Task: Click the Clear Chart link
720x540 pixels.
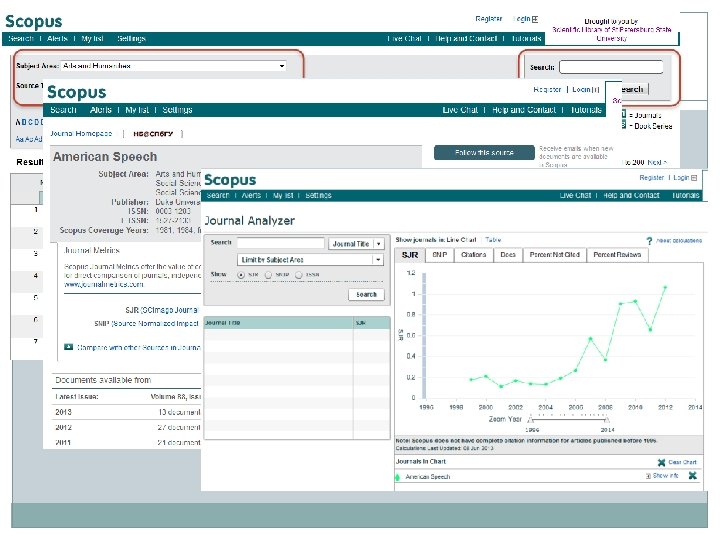Action: point(682,462)
